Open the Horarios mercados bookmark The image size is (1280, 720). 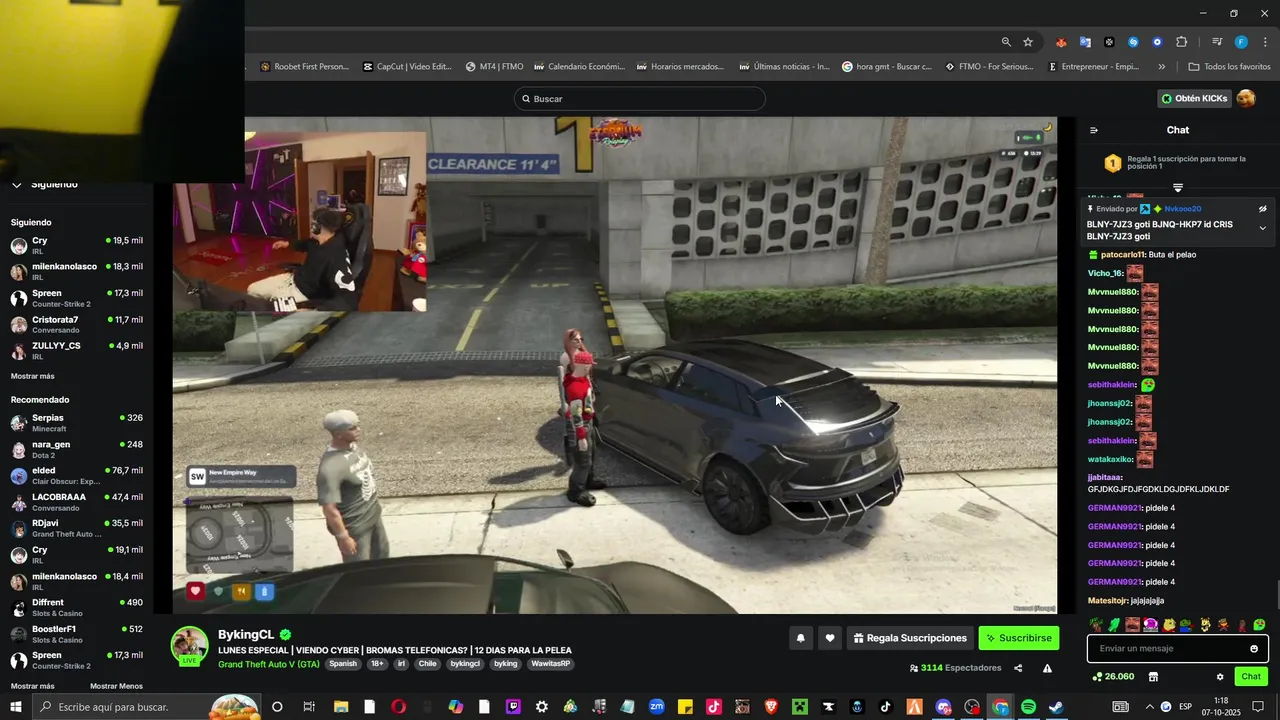pos(680,67)
